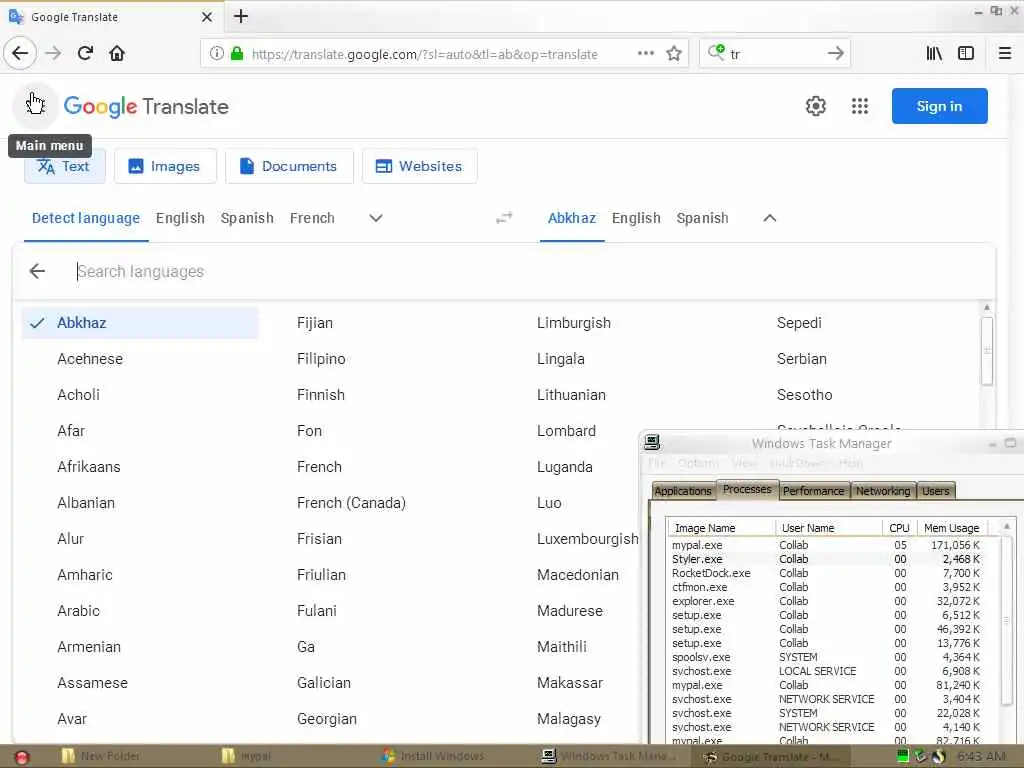Toggle the browser sidebar
This screenshot has height=768, width=1024.
pyautogui.click(x=966, y=53)
